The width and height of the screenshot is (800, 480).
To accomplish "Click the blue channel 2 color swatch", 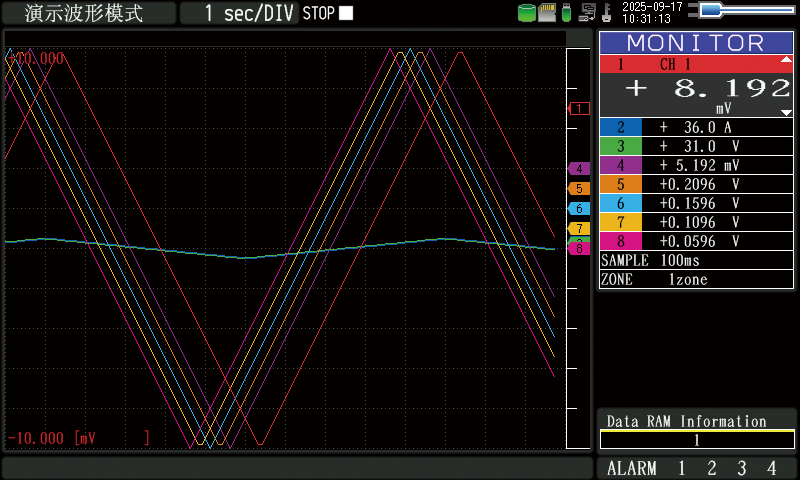I will click(621, 127).
